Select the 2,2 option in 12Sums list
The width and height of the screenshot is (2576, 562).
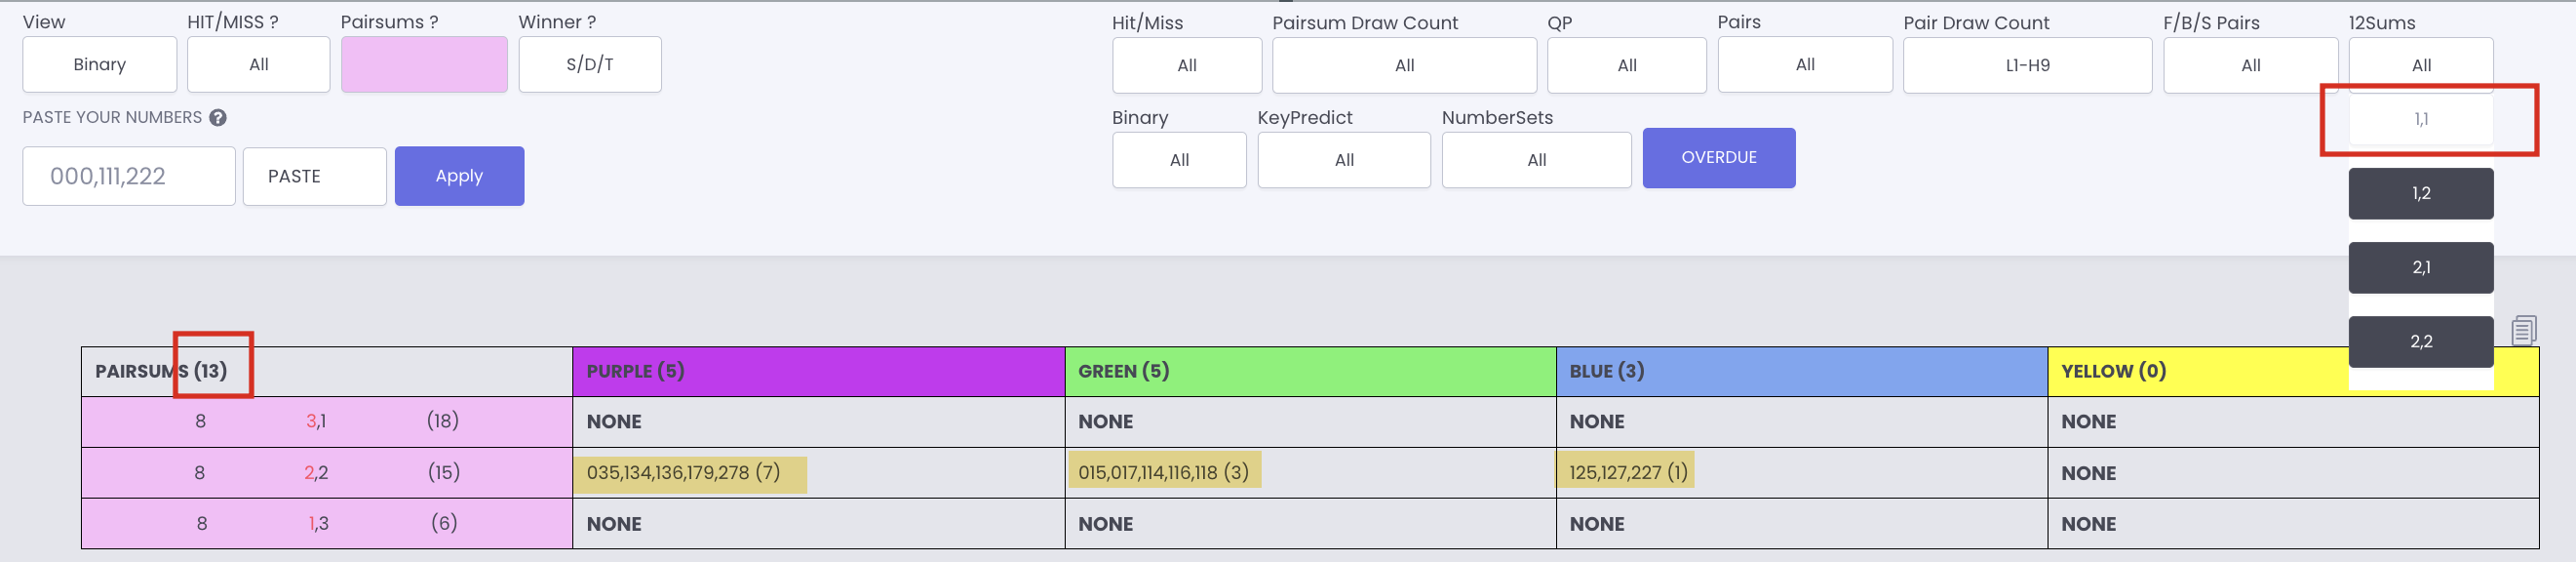pyautogui.click(x=2421, y=342)
